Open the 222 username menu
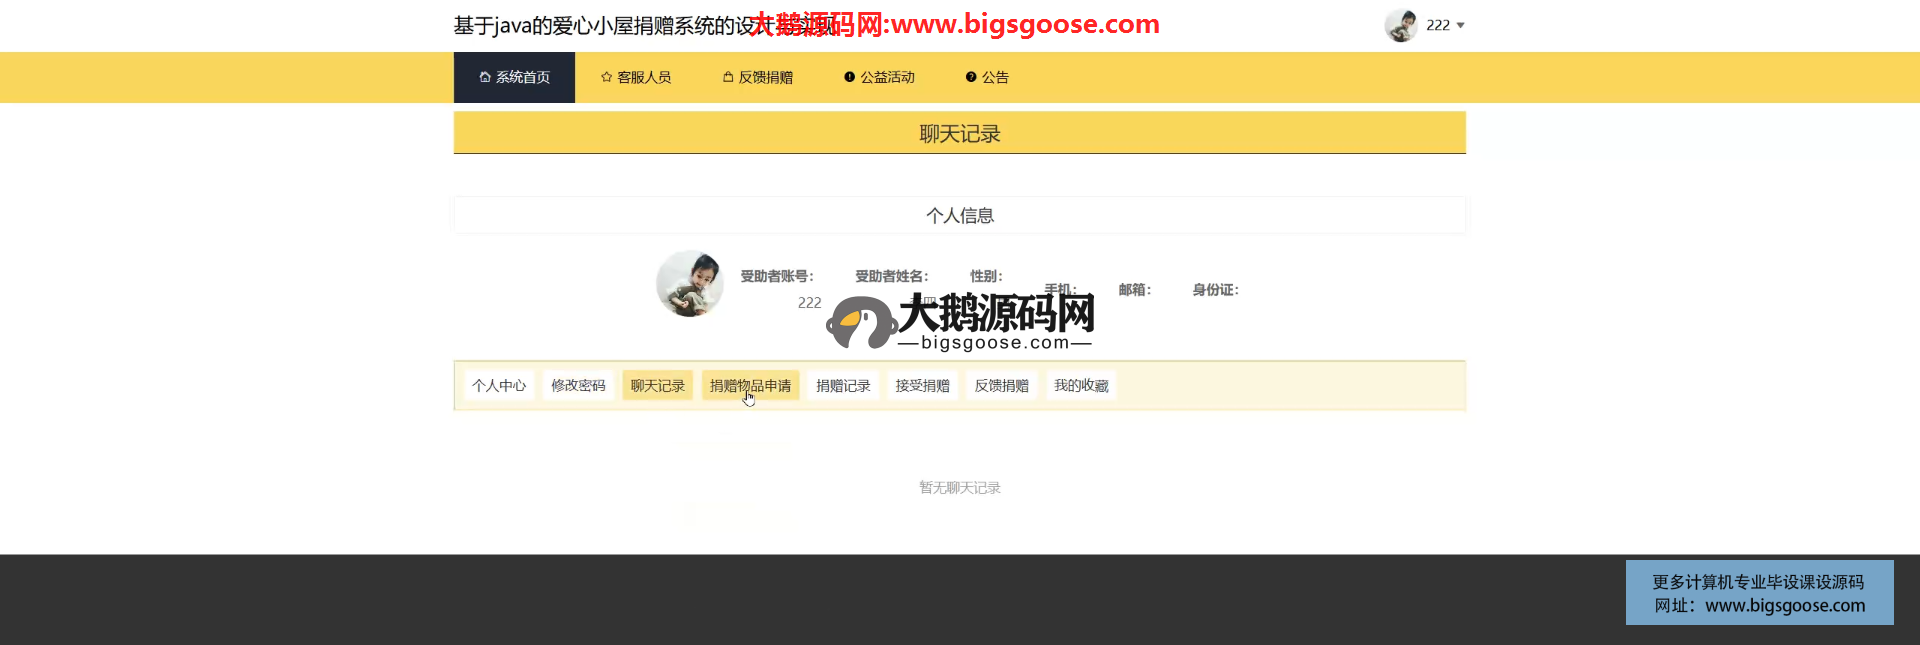1920x645 pixels. 1437,25
